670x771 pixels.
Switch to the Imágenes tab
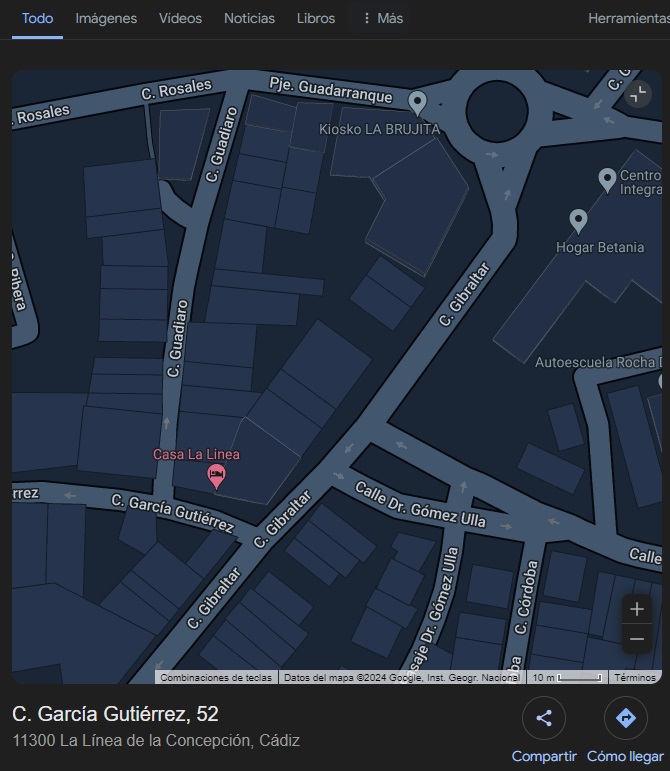click(106, 18)
